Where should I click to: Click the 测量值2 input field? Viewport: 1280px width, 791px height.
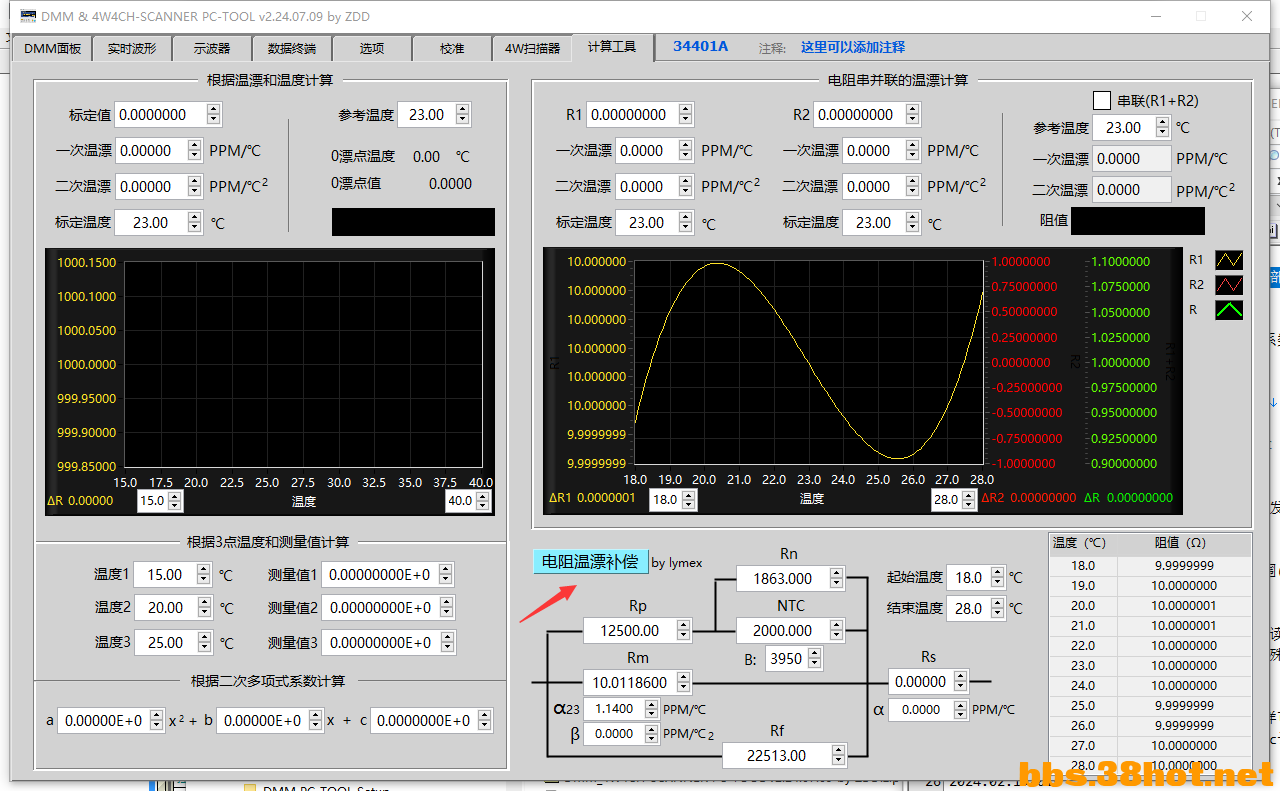(380, 608)
